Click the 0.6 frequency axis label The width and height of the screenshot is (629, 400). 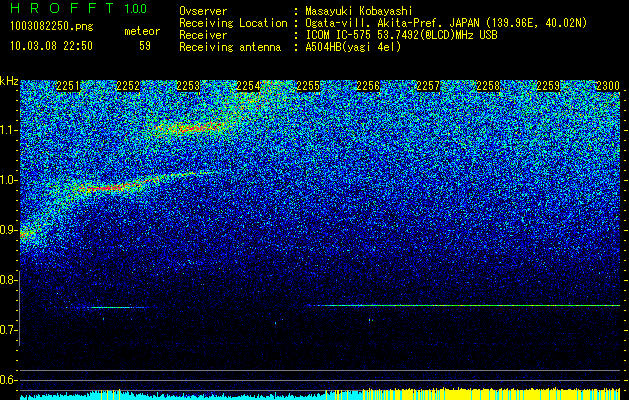point(8,380)
